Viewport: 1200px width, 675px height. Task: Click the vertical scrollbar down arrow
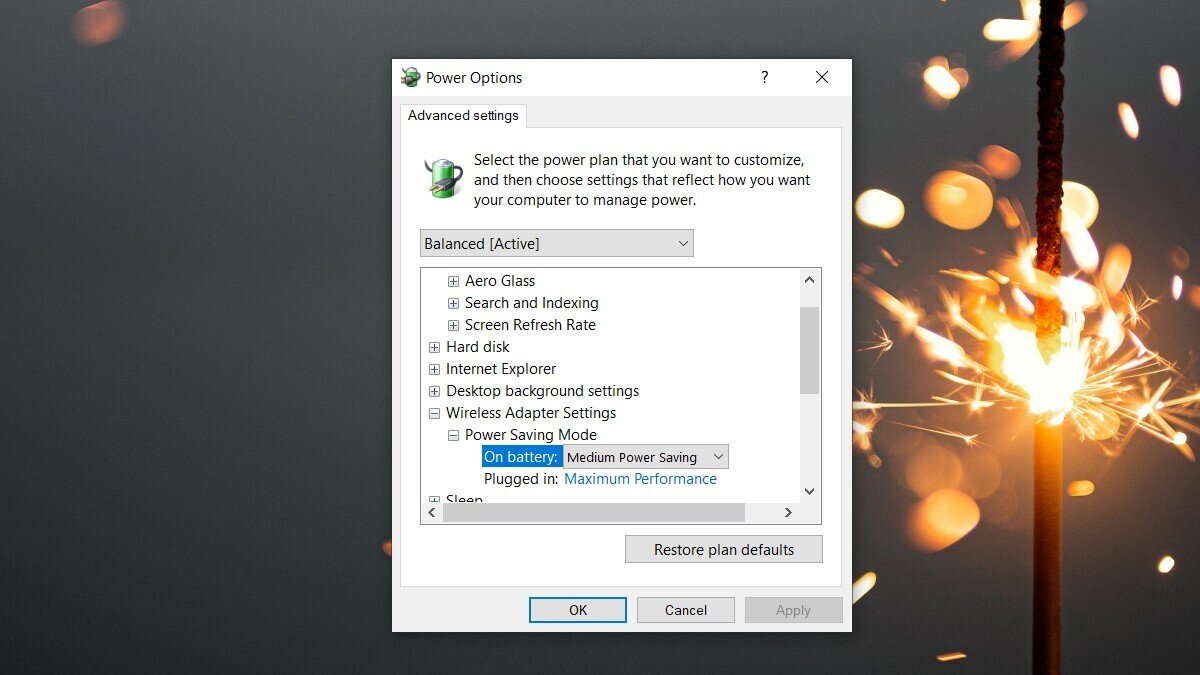(810, 491)
